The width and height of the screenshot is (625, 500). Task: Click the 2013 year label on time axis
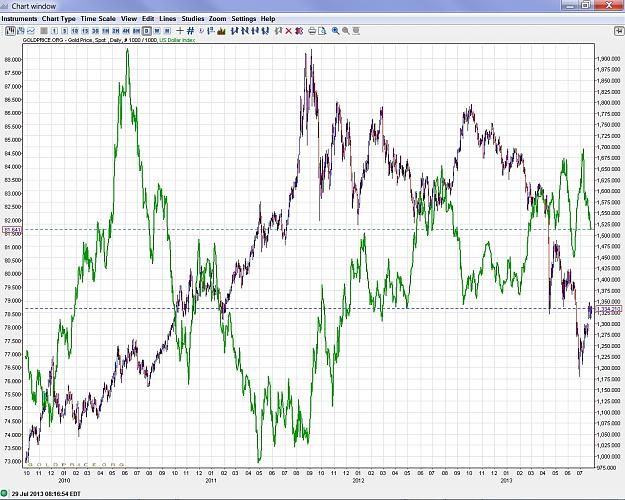coord(506,480)
